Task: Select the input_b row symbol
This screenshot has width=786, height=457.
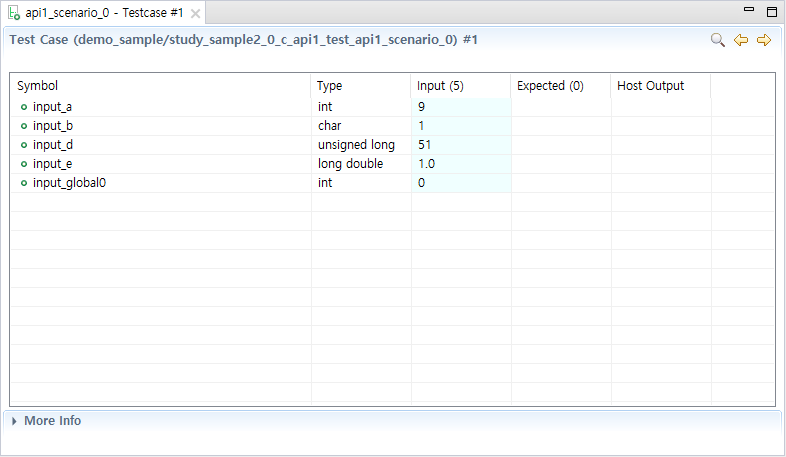Action: (53, 126)
